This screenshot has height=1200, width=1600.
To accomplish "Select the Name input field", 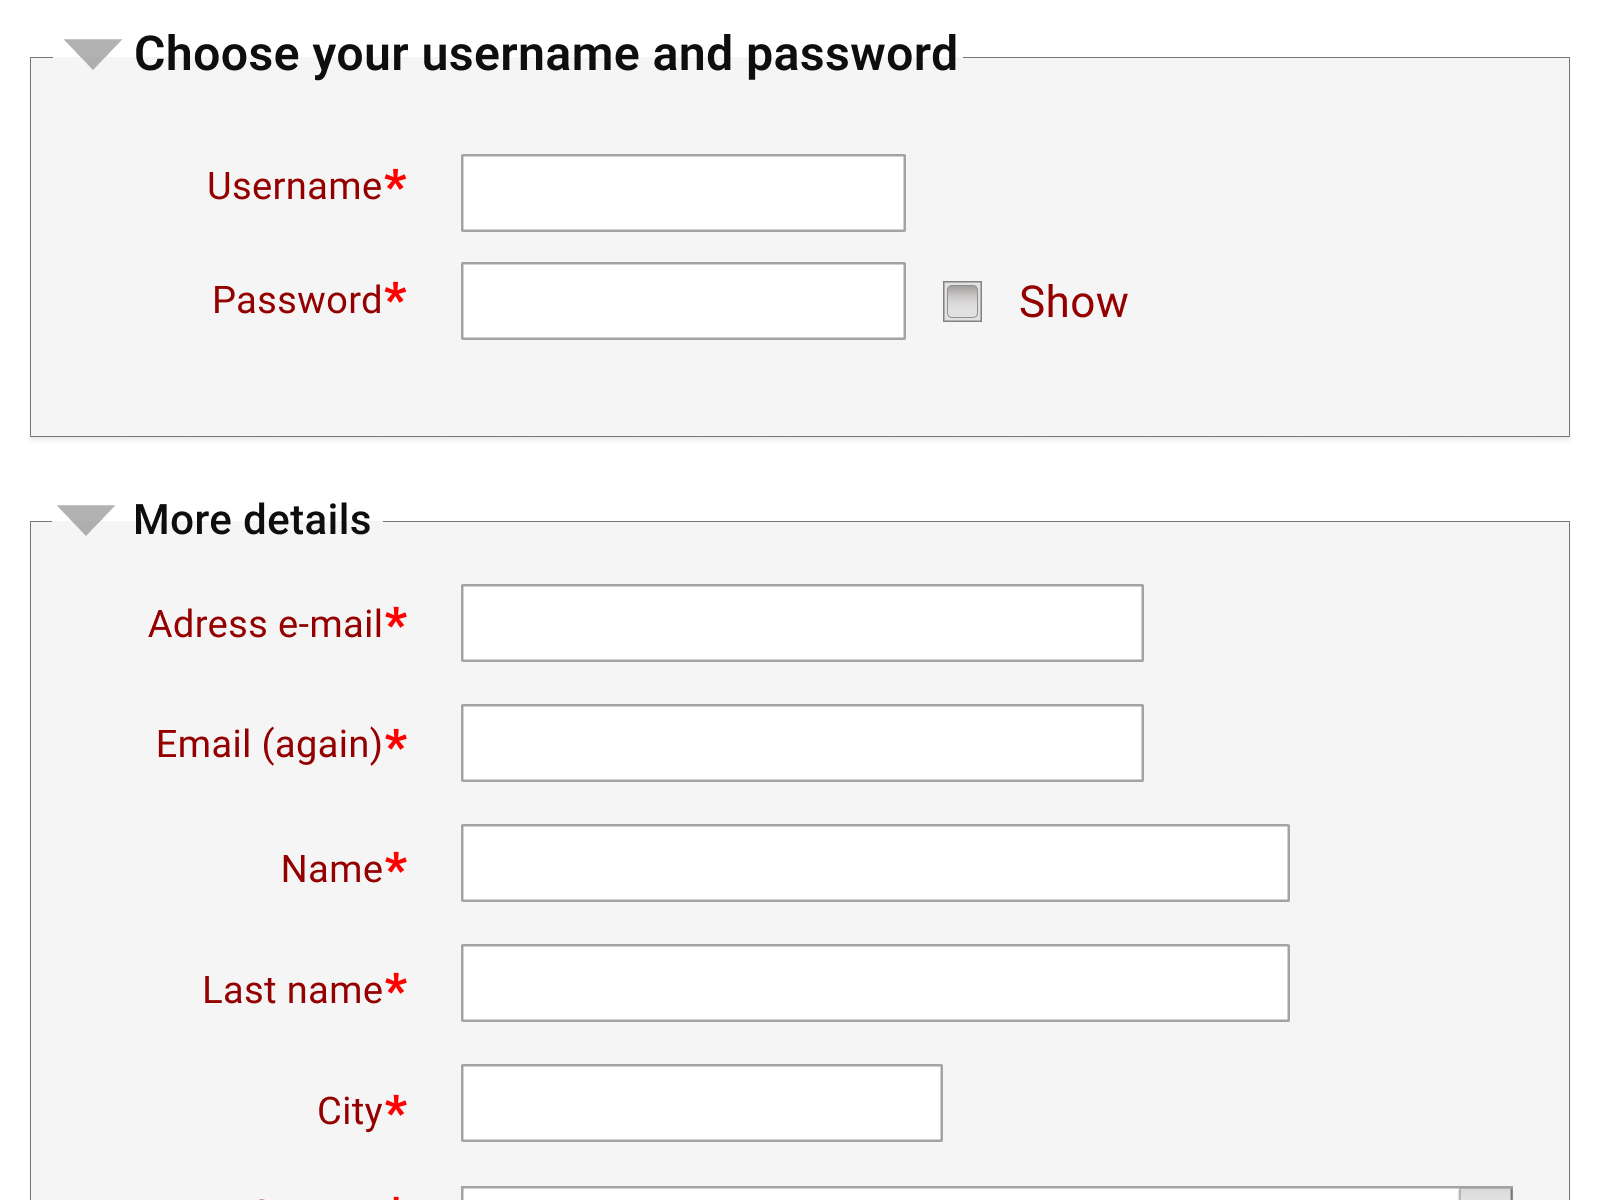I will click(x=875, y=863).
